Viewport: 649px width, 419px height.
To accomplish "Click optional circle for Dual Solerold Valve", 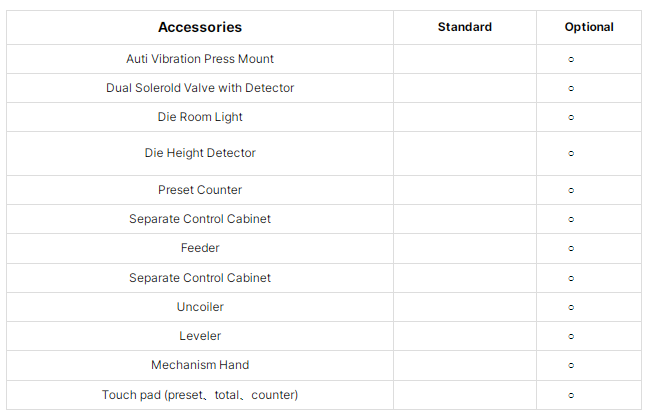I will 571,89.
